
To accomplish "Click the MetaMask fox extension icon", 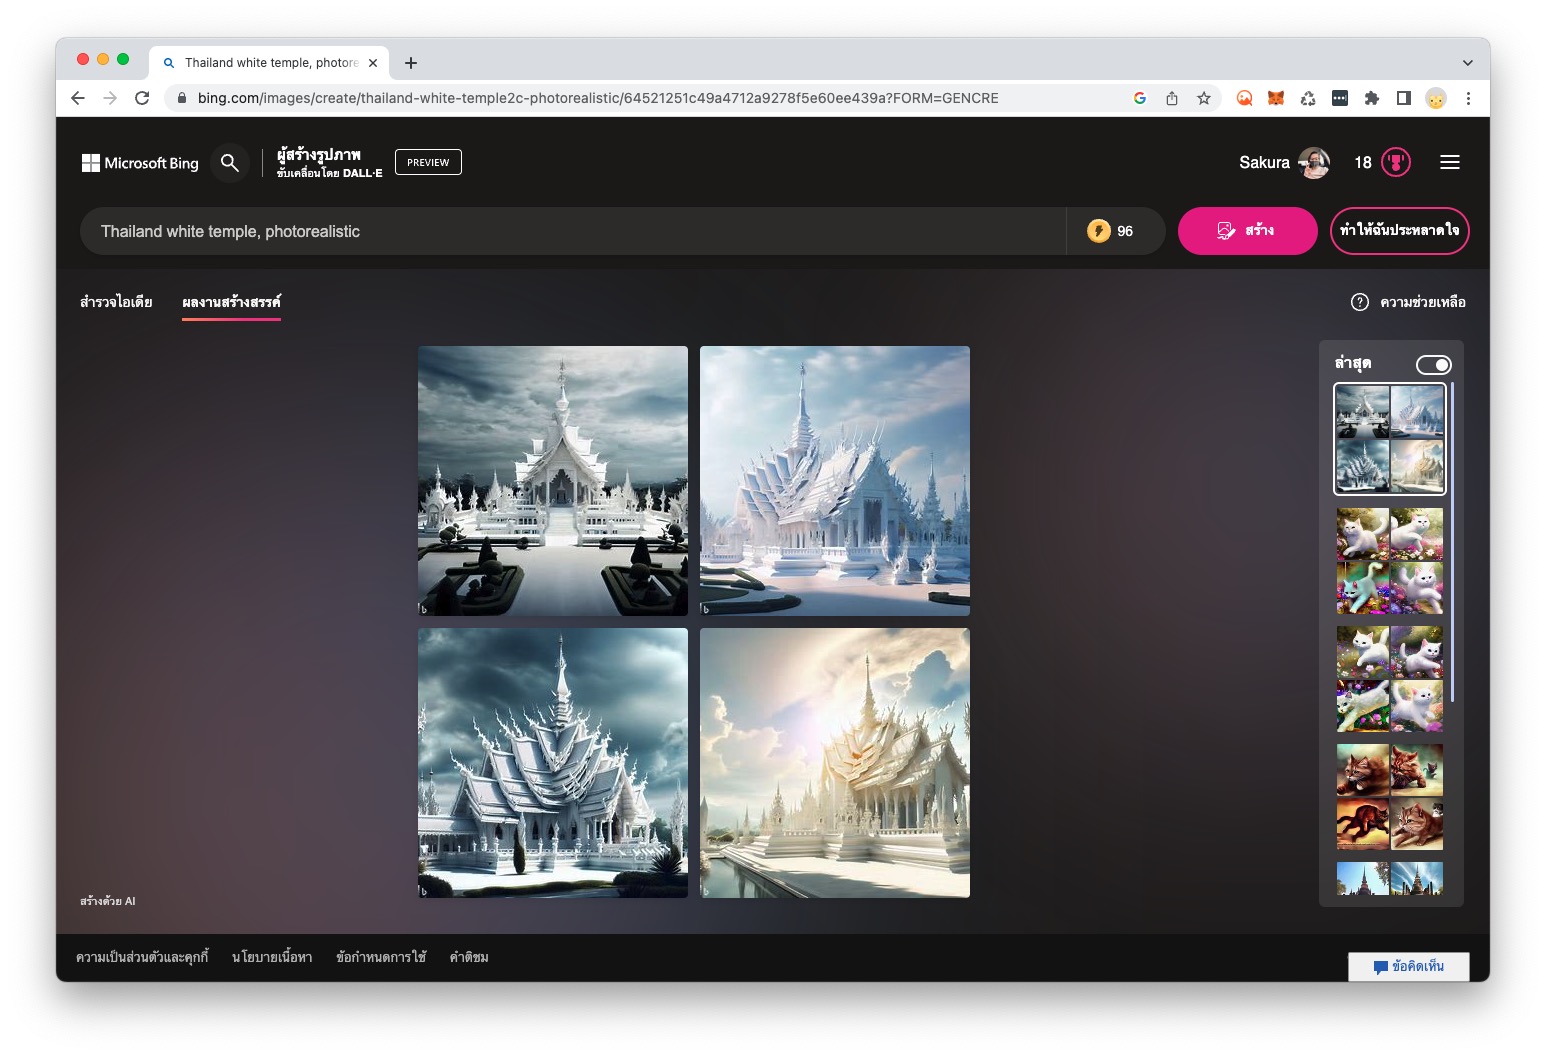I will click(1276, 98).
